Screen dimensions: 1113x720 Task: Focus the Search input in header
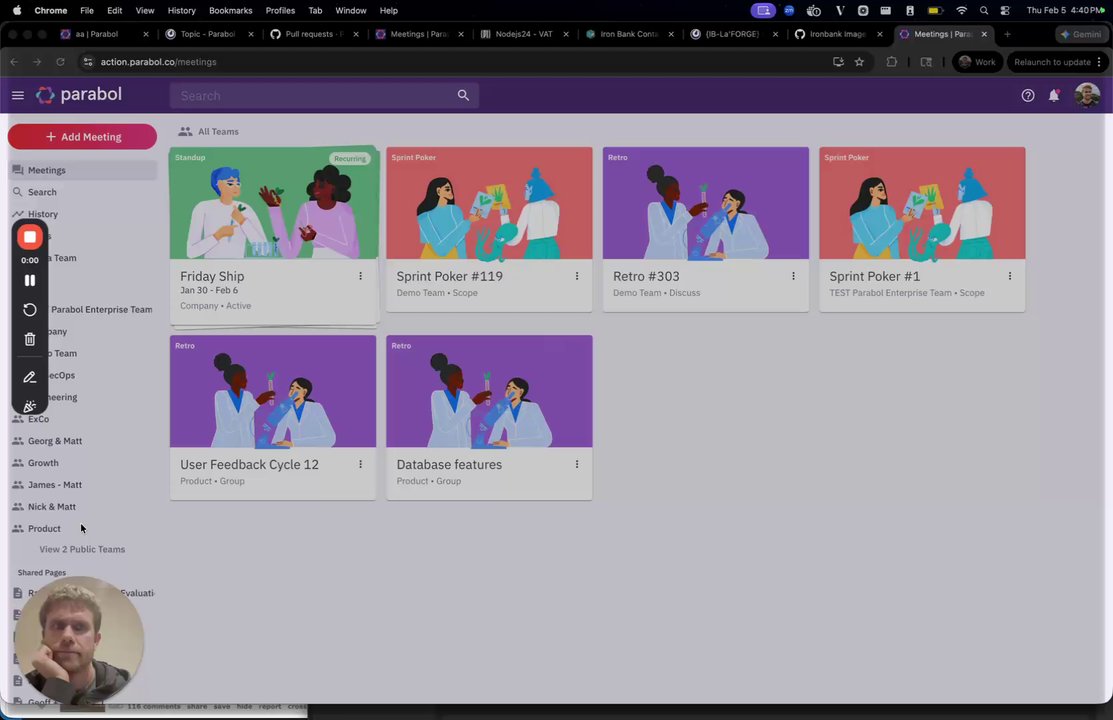[x=324, y=95]
